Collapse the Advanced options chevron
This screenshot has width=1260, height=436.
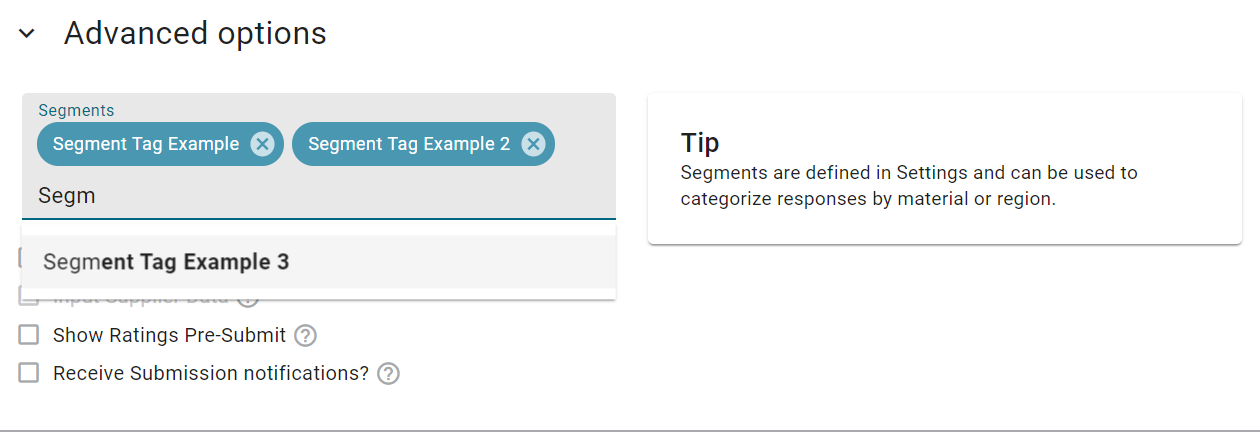27,33
